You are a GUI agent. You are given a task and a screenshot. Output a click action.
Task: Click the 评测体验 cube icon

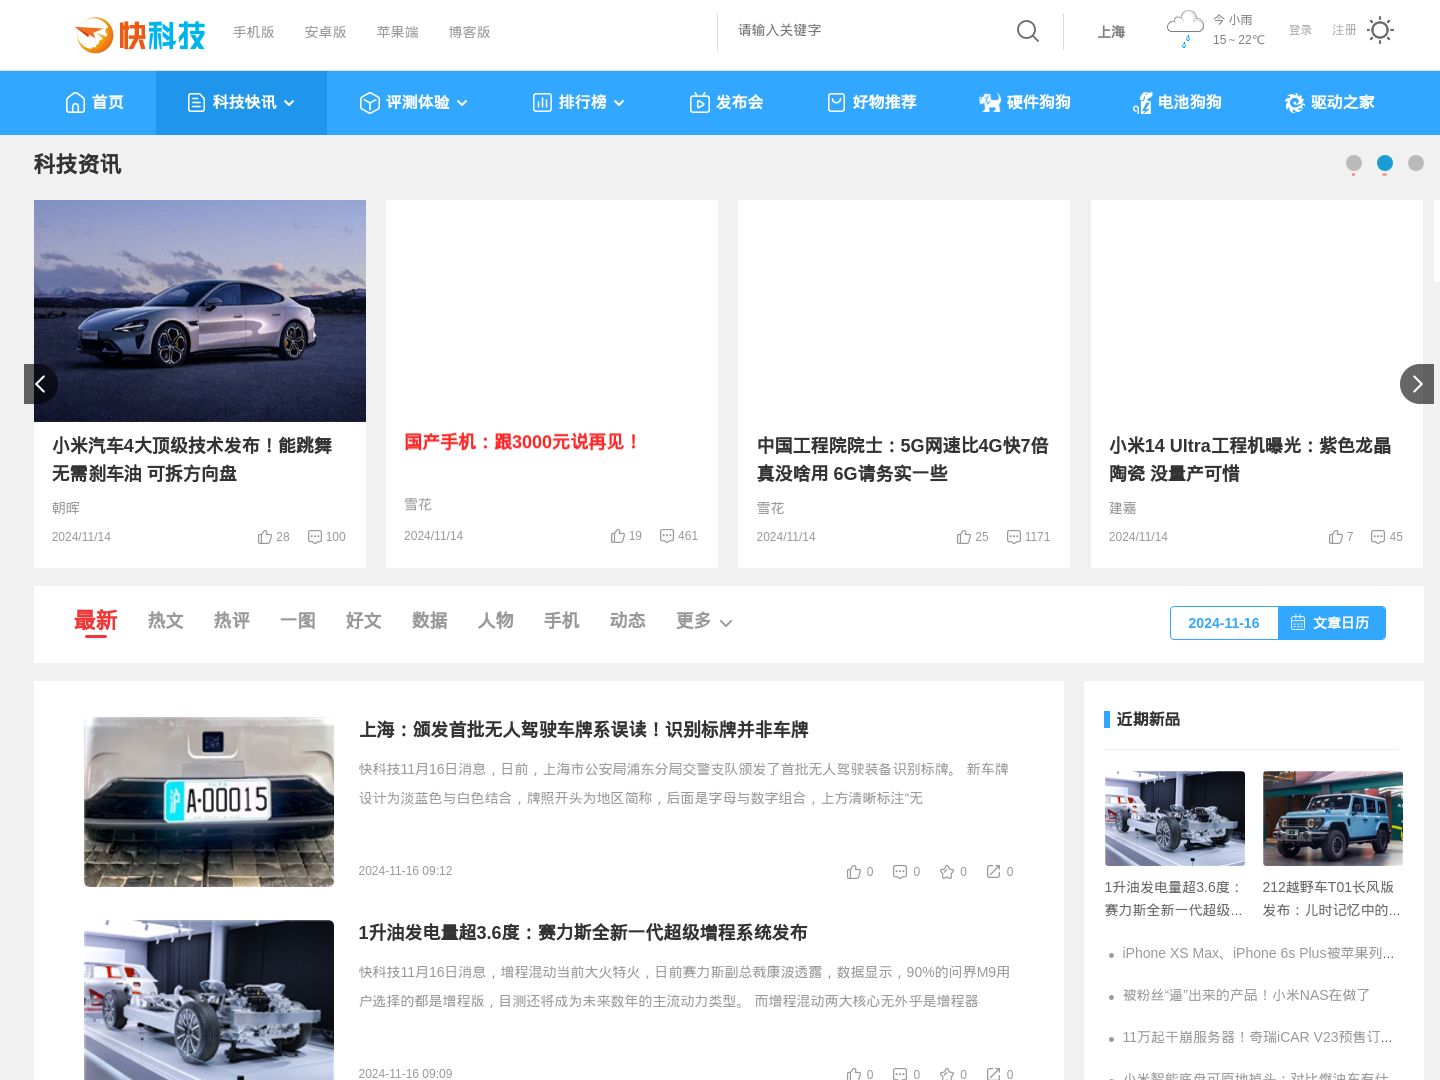[370, 102]
